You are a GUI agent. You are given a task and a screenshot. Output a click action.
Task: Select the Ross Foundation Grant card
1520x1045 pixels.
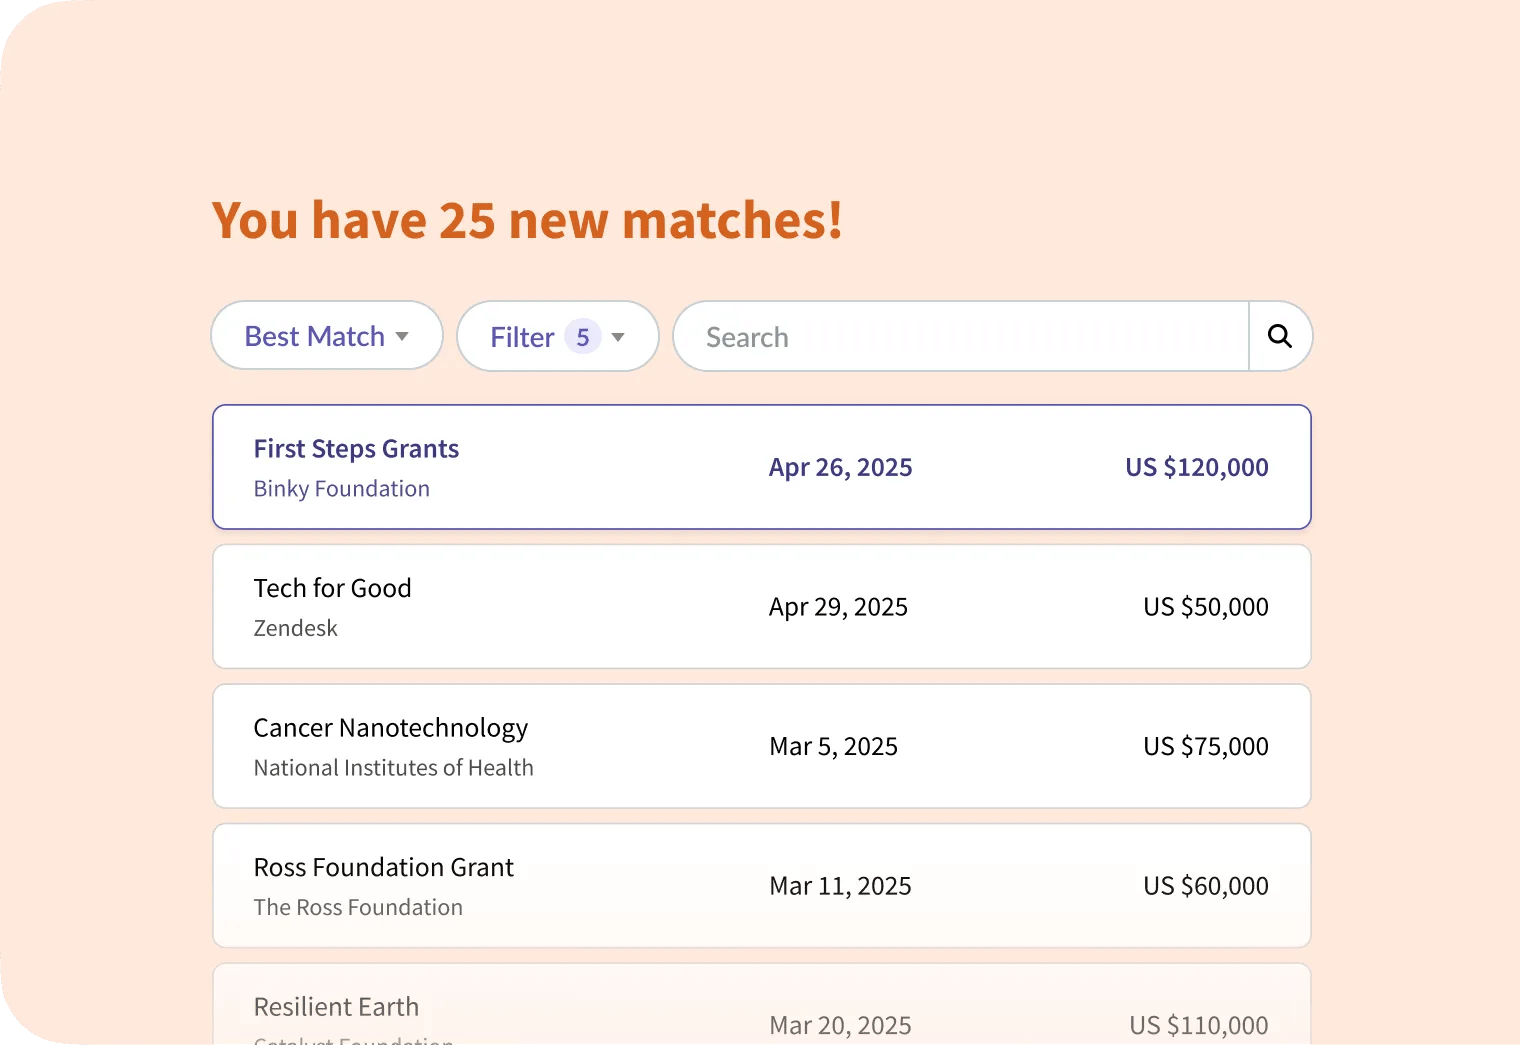click(762, 886)
